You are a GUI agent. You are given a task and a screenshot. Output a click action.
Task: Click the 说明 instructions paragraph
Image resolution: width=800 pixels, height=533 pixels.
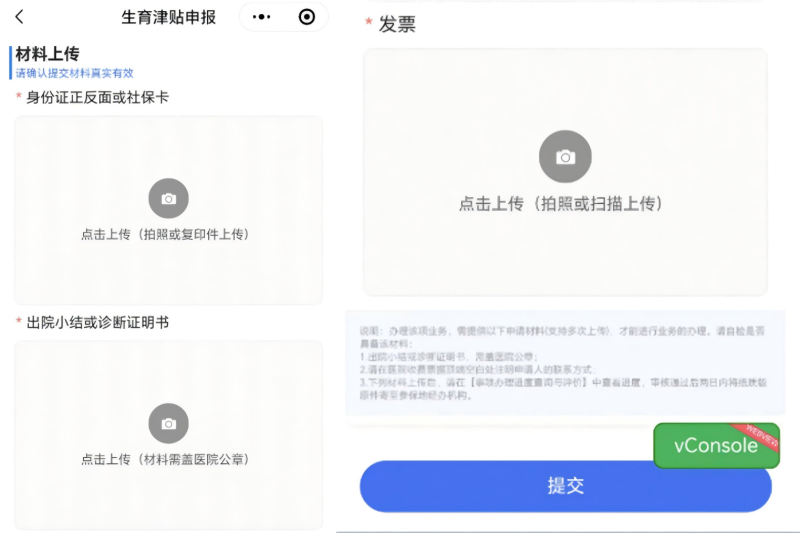point(565,362)
